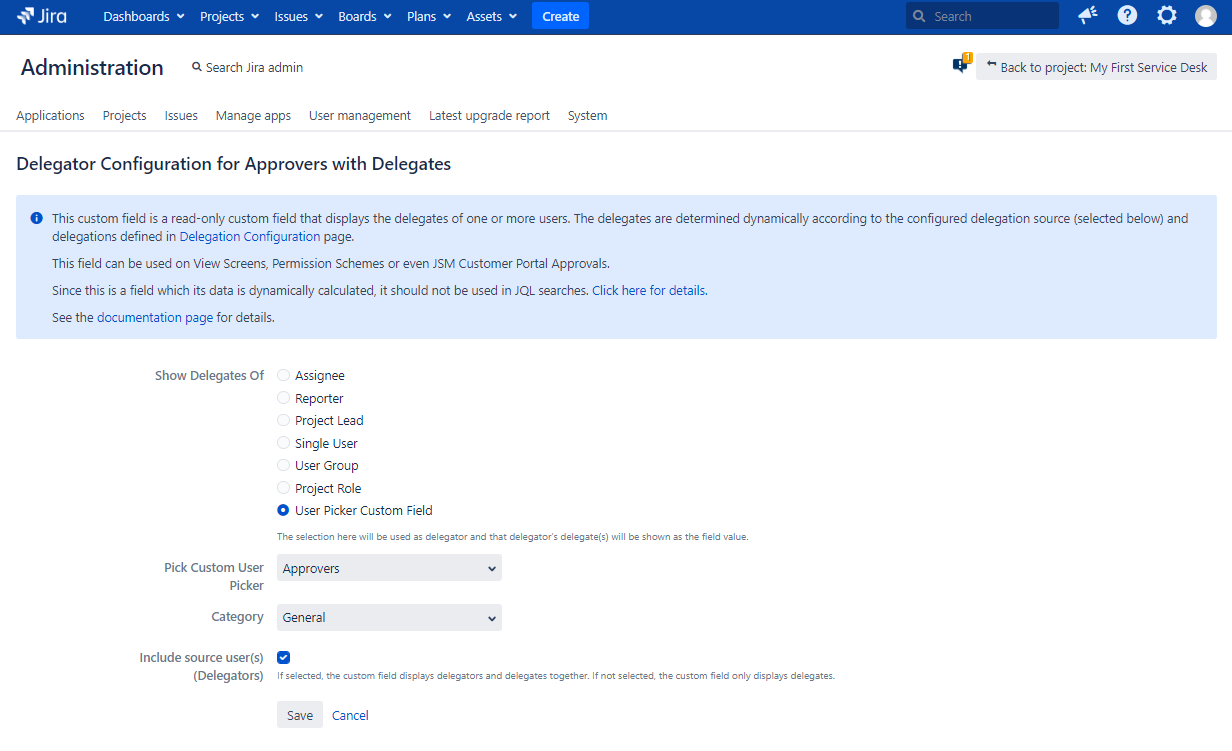This screenshot has width=1232, height=751.
Task: Click the top Search input field
Action: coord(990,16)
